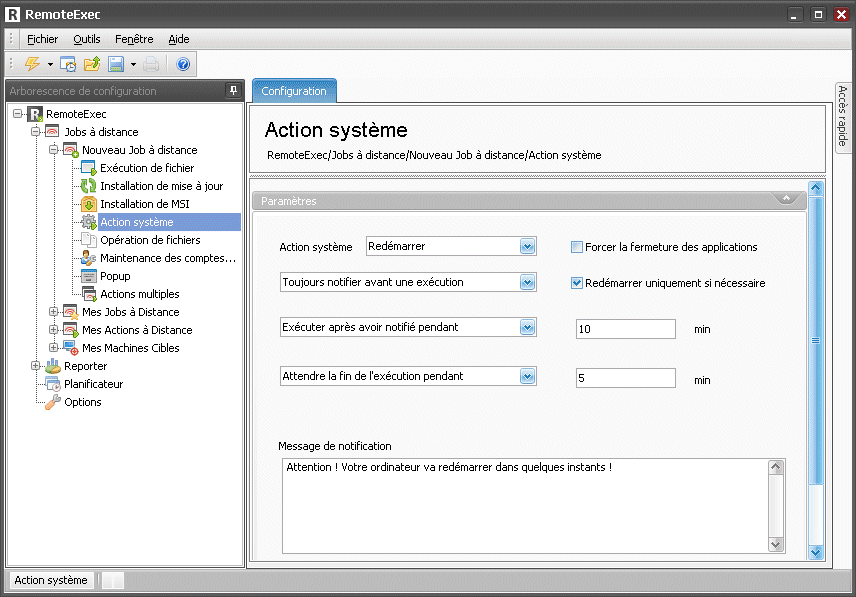Click the wait duration field showing 5
The width and height of the screenshot is (856, 597).
click(626, 378)
